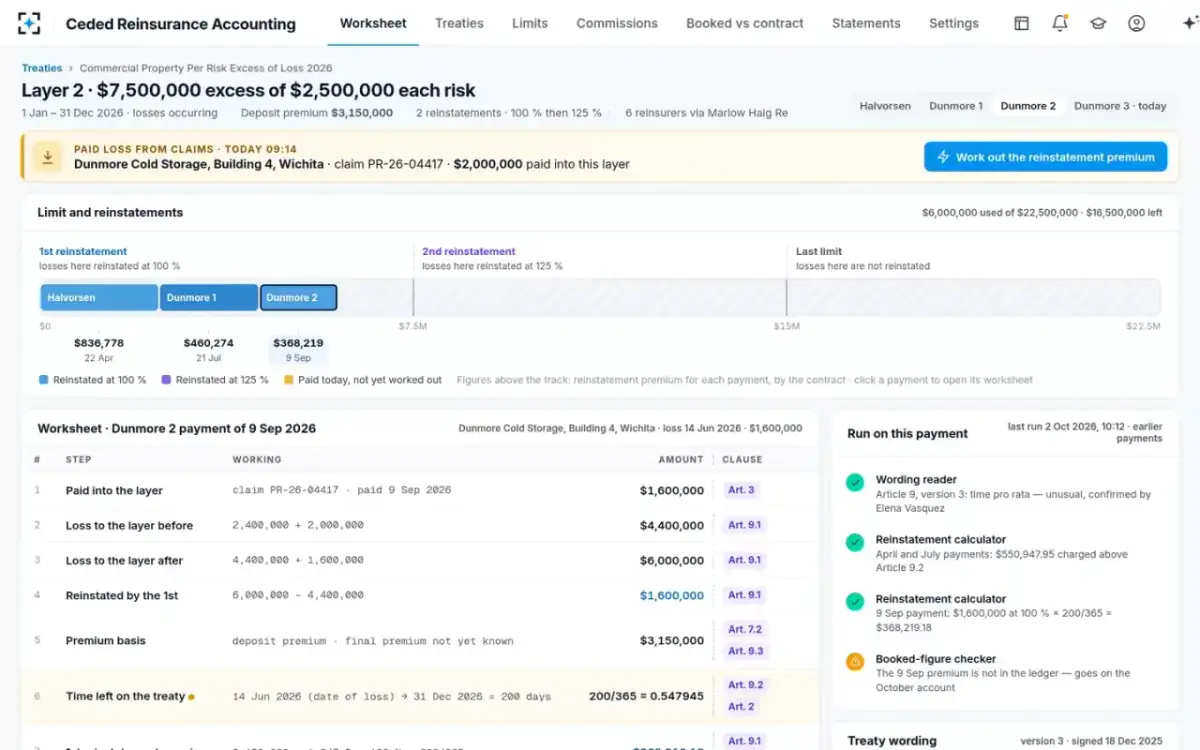Open the layout panel icon in header
This screenshot has width=1200, height=750.
[x=1021, y=23]
